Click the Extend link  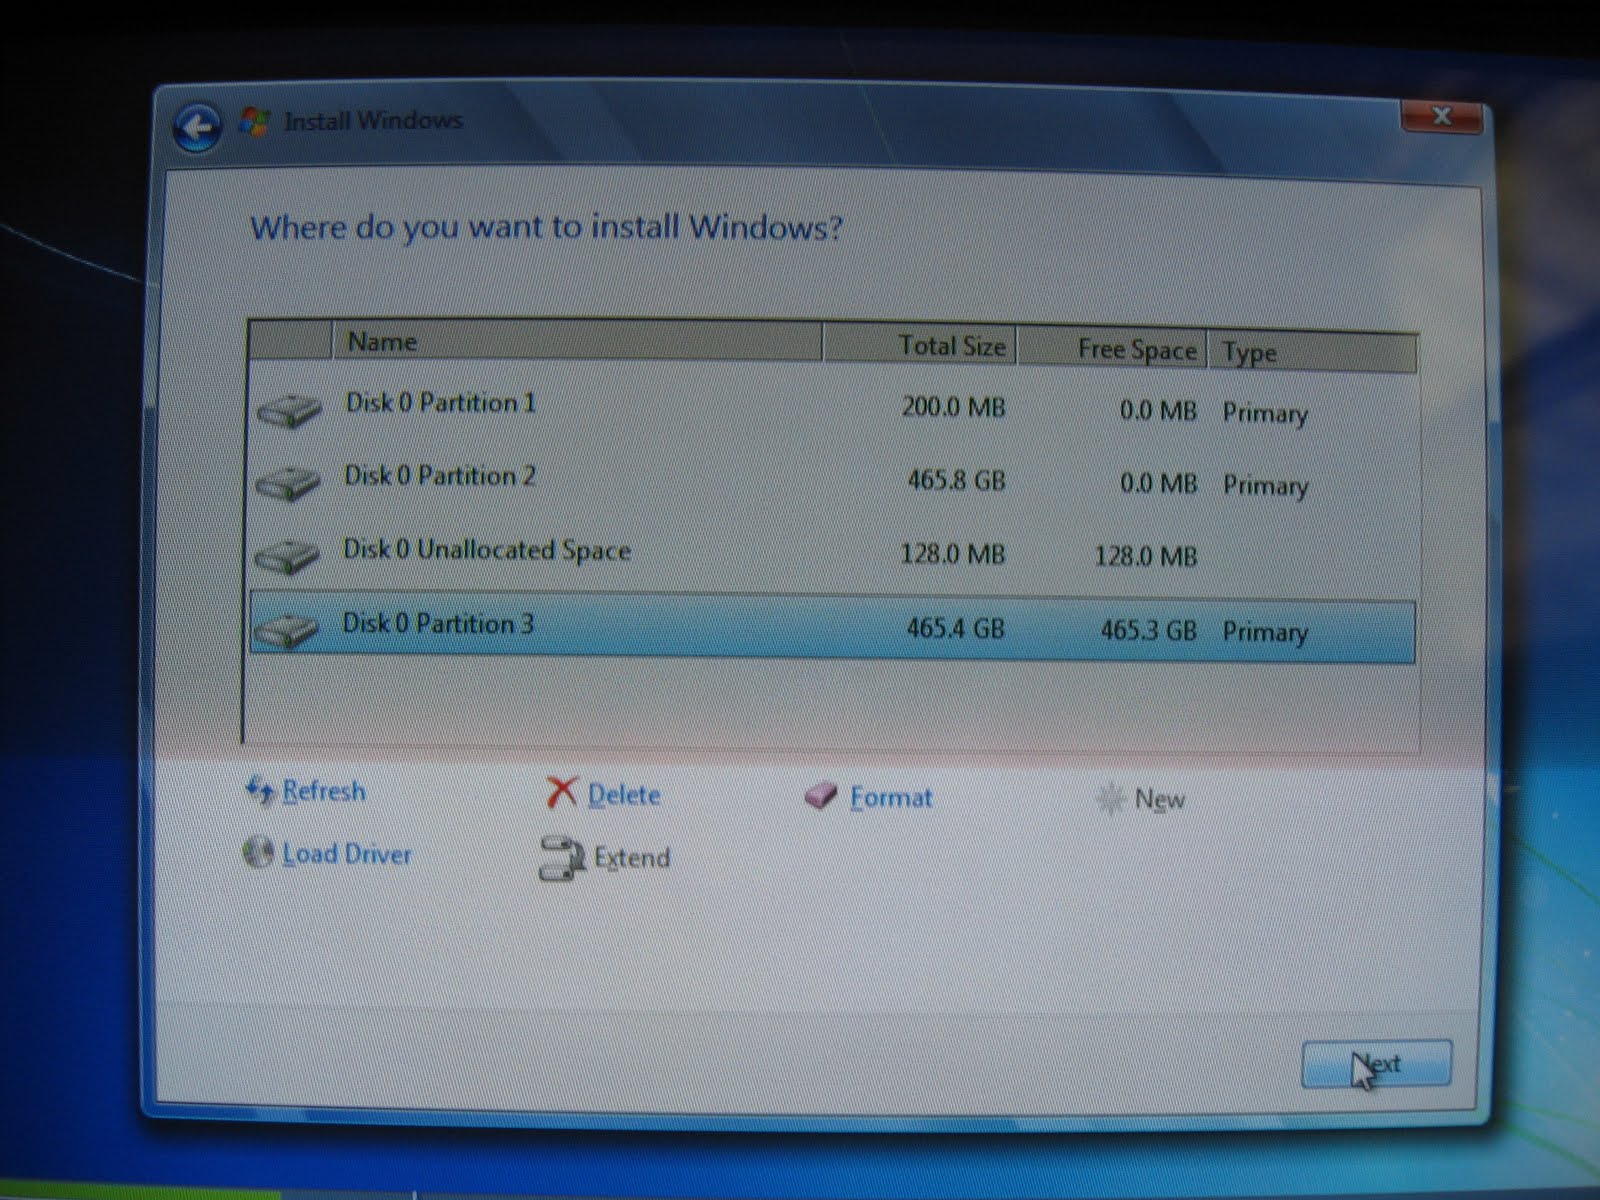coord(631,858)
